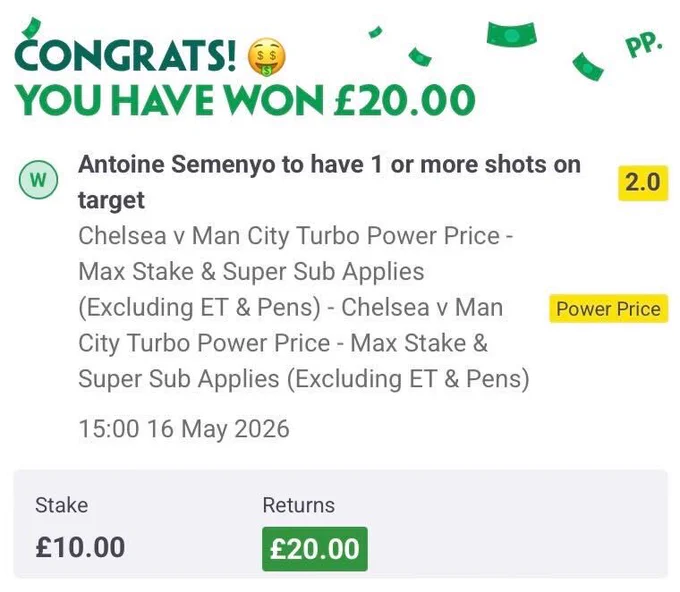Click the yellow Power Price tag
The width and height of the screenshot is (680, 592).
[608, 309]
